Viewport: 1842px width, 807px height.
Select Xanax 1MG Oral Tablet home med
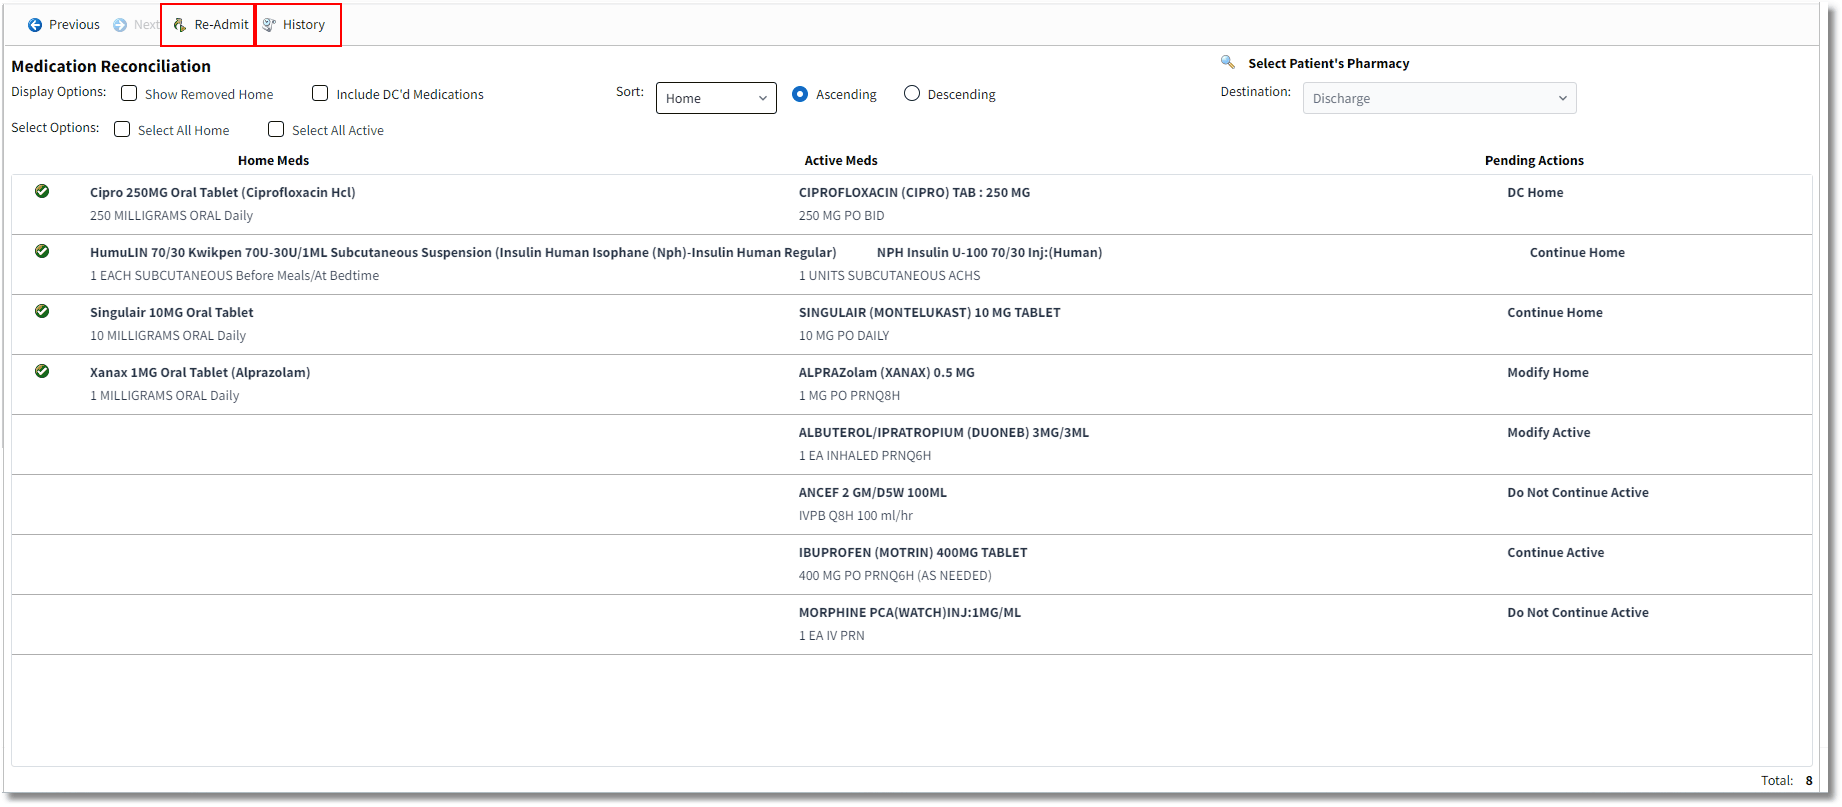click(200, 373)
